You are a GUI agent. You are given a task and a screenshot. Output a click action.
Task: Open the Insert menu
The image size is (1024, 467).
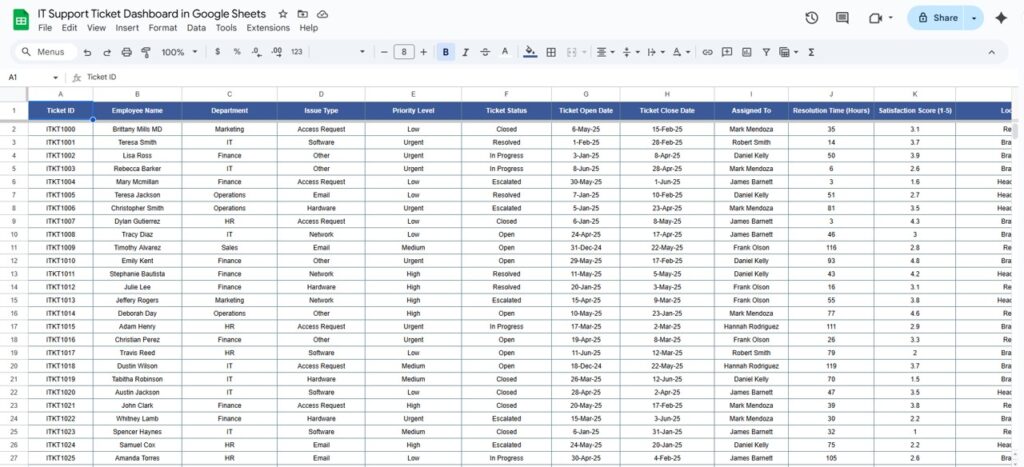point(127,28)
